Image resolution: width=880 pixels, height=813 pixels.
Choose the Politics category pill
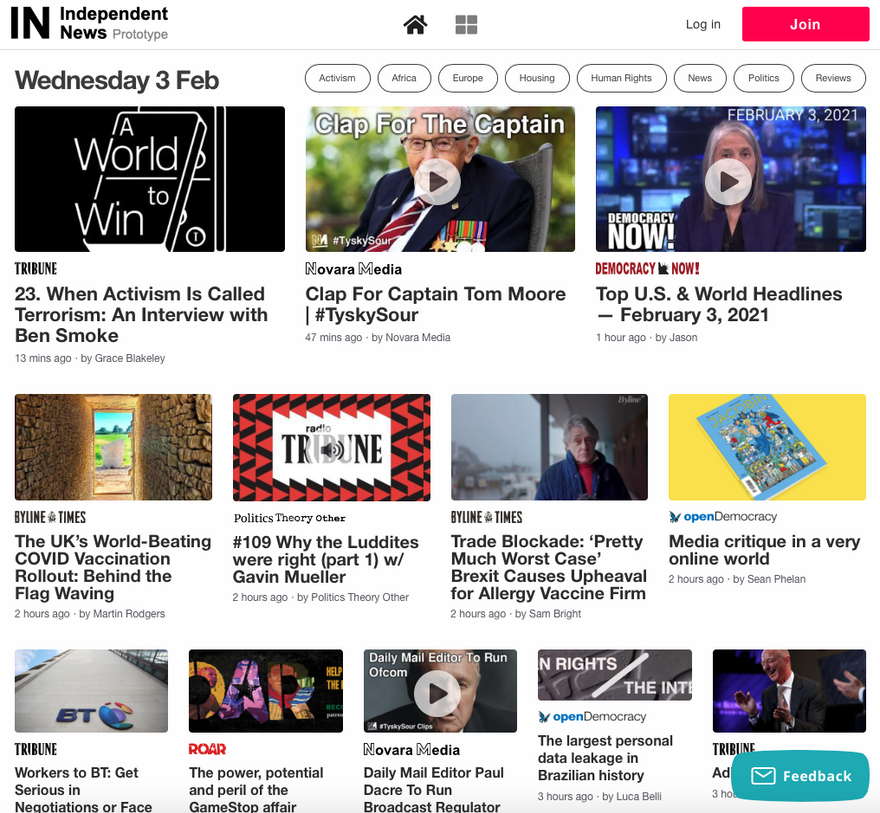pos(763,78)
